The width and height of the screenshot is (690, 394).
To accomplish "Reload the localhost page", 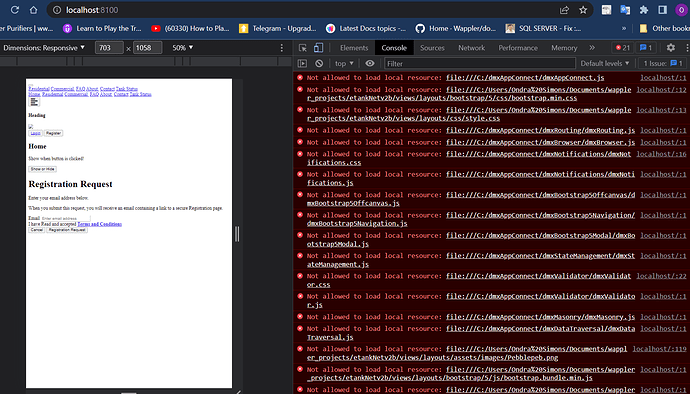I will click(x=15, y=10).
